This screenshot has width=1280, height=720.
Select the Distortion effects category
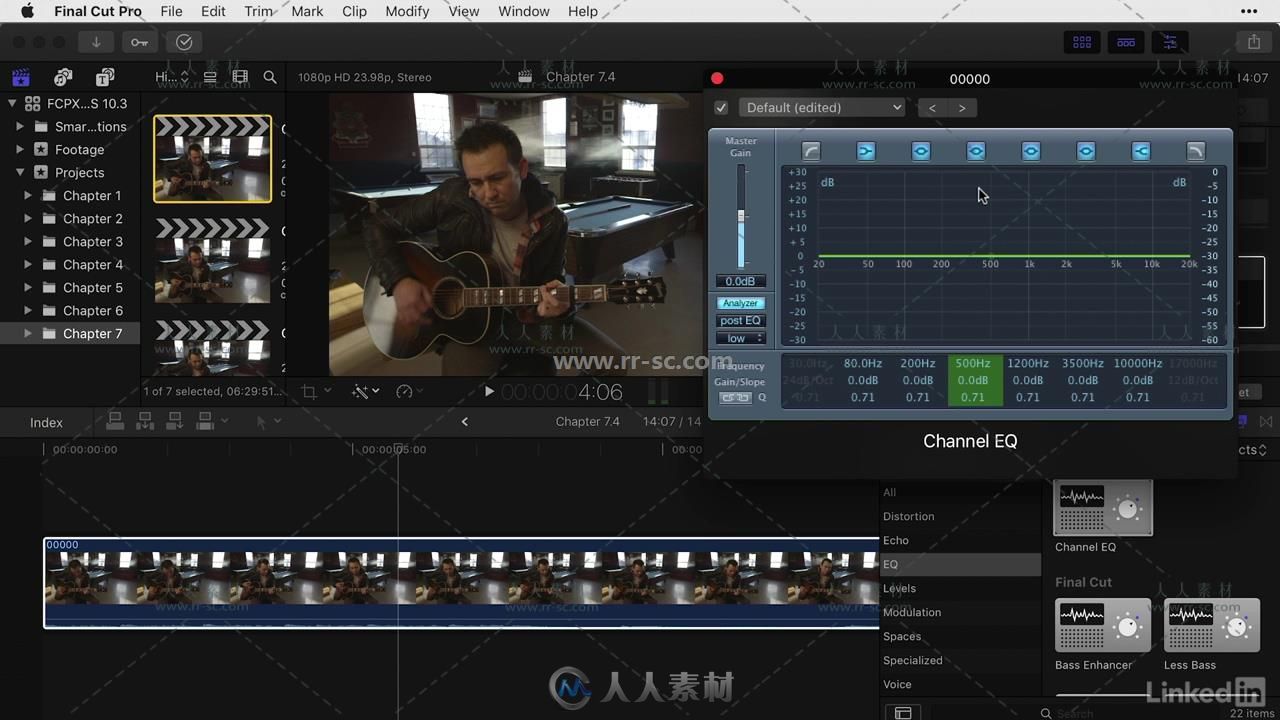click(x=908, y=516)
